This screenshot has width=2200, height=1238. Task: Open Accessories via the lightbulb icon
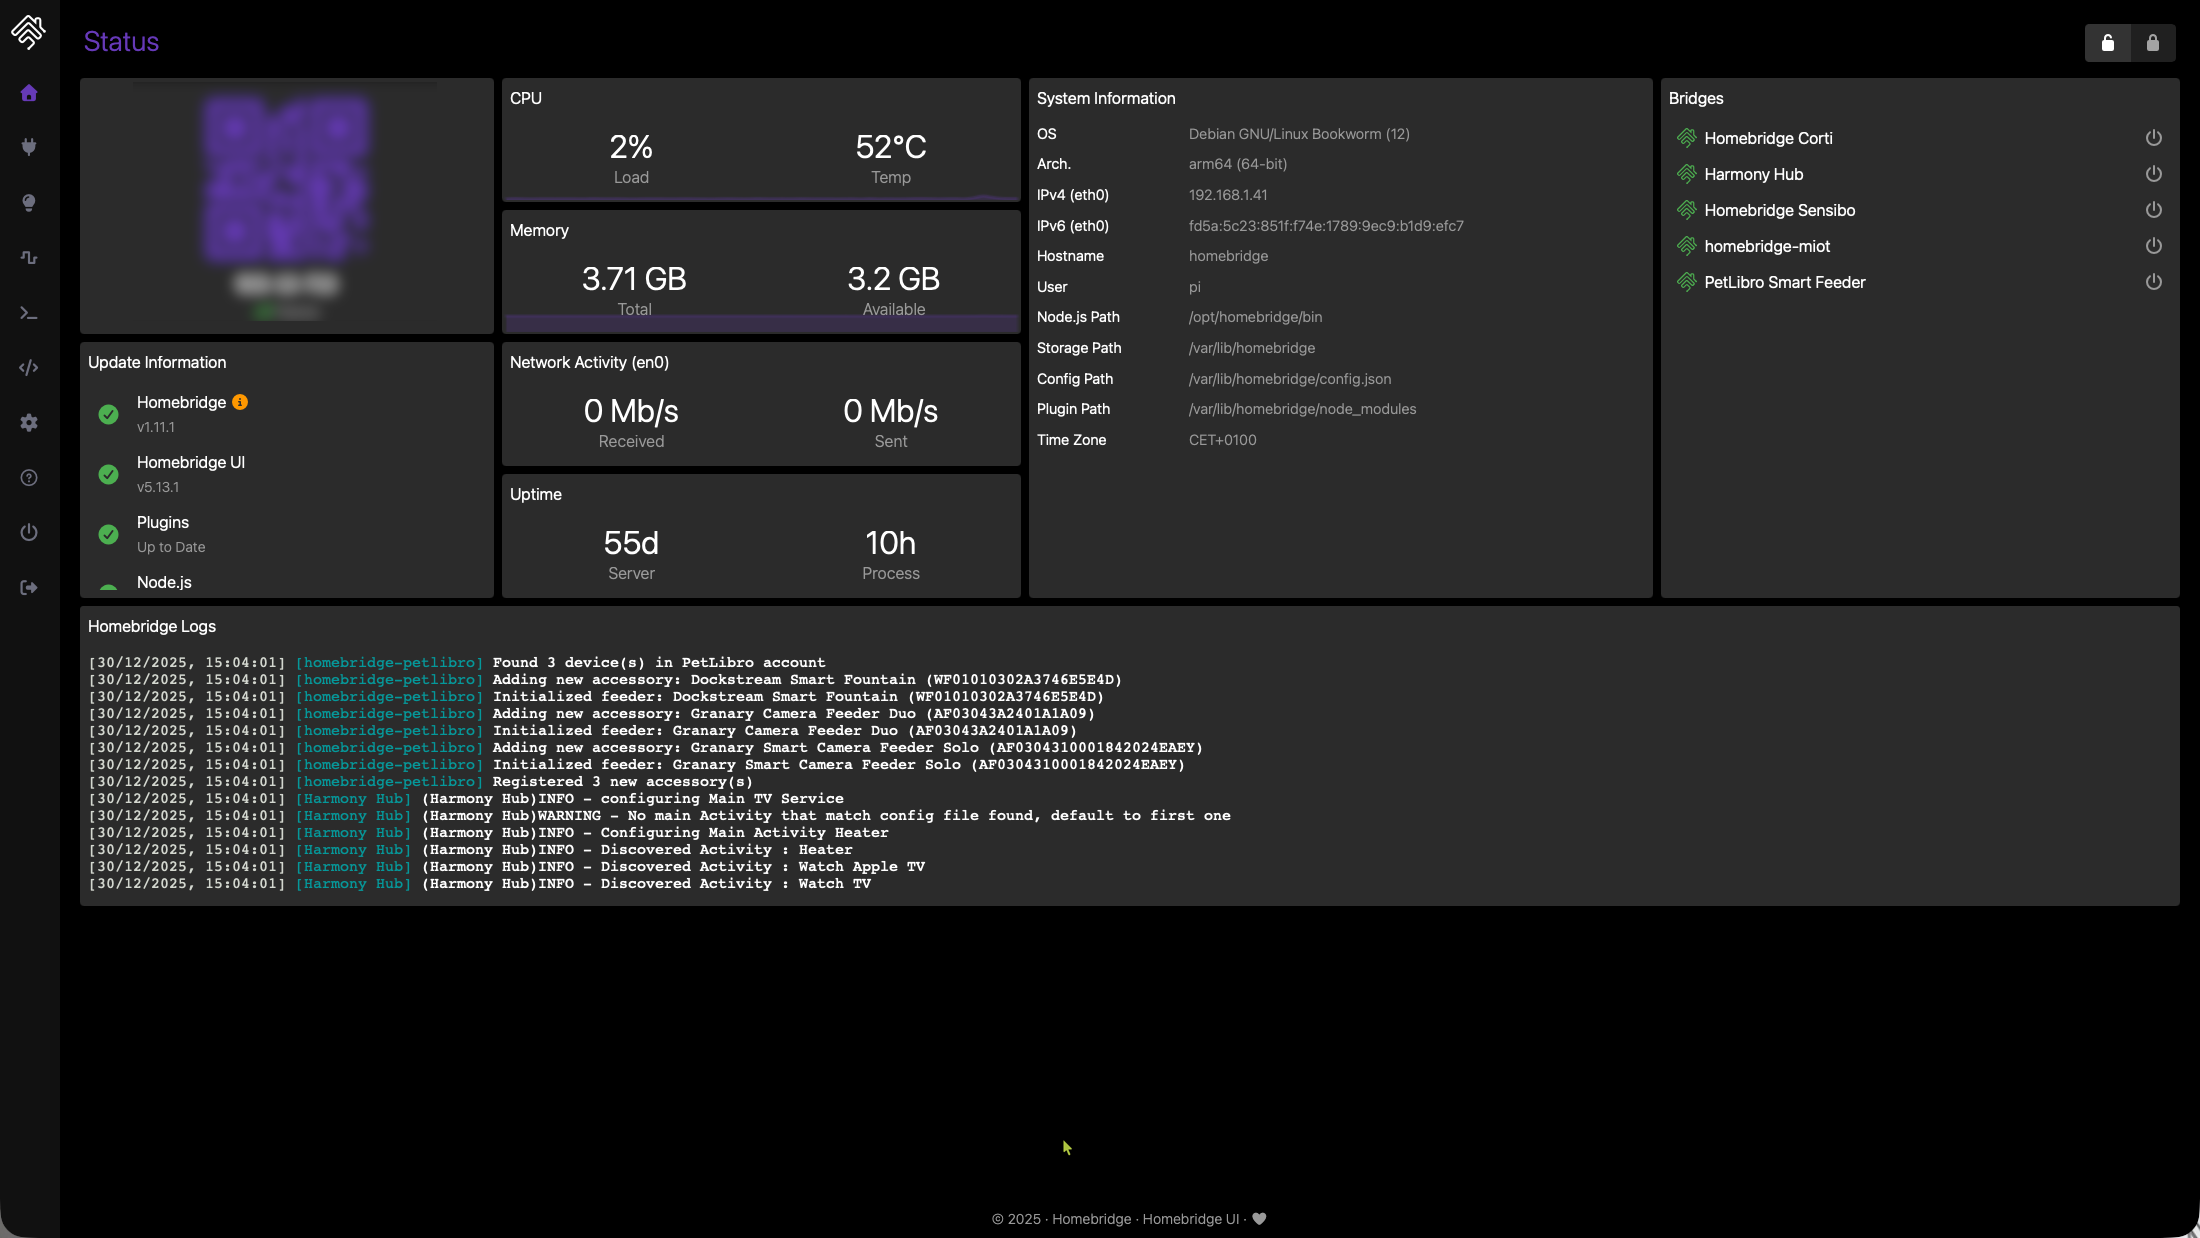point(29,203)
